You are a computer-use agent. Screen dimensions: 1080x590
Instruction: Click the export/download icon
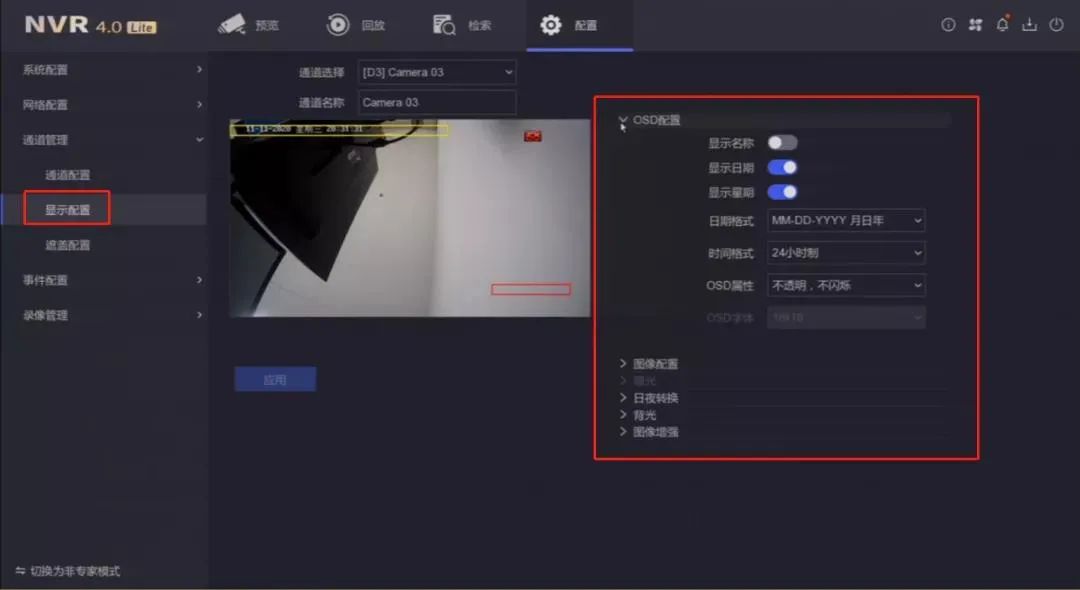(x=1029, y=25)
